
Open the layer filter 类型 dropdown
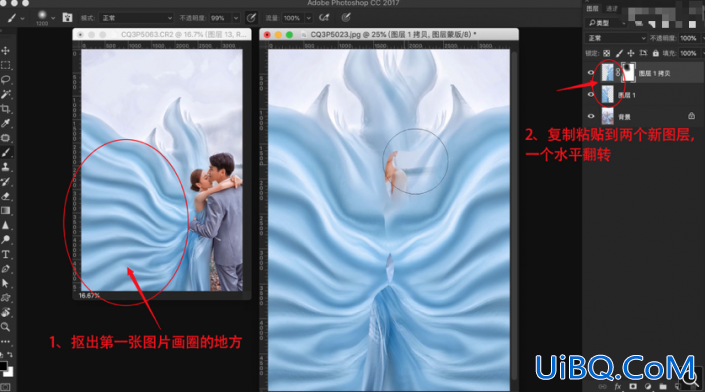pos(606,23)
